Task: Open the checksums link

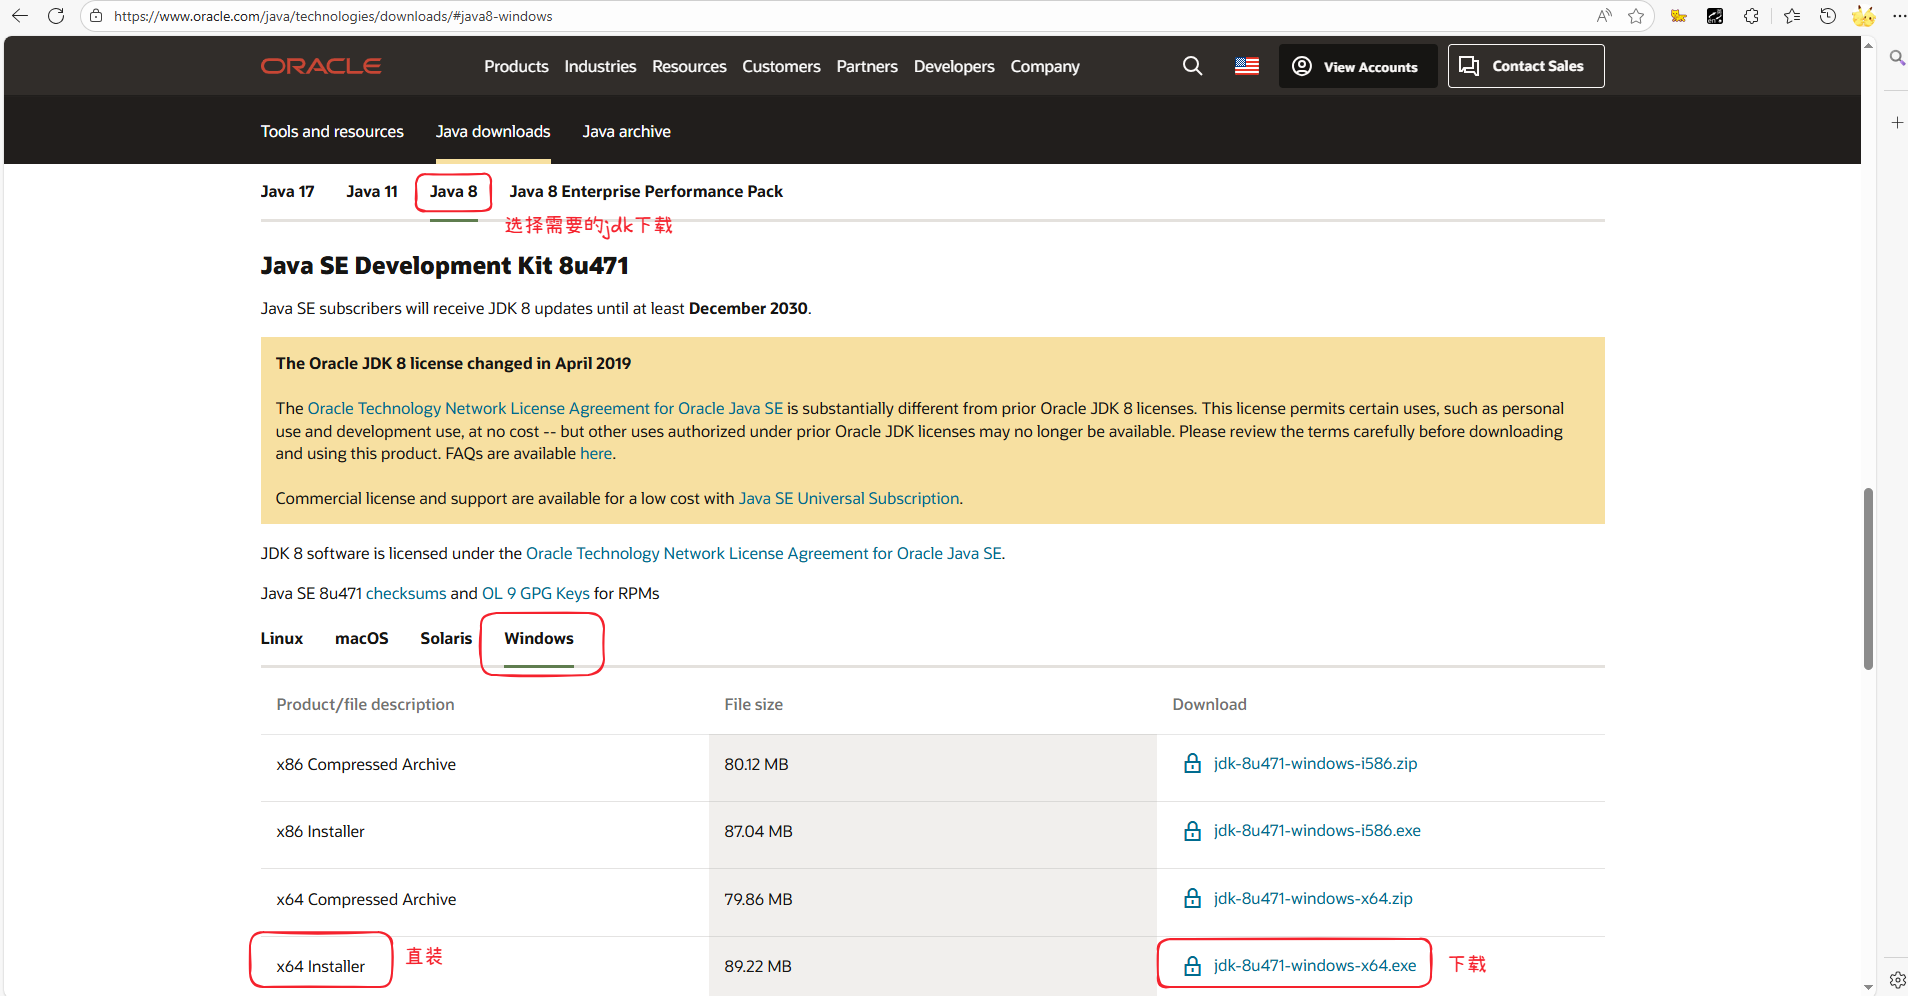Action: pyautogui.click(x=406, y=593)
